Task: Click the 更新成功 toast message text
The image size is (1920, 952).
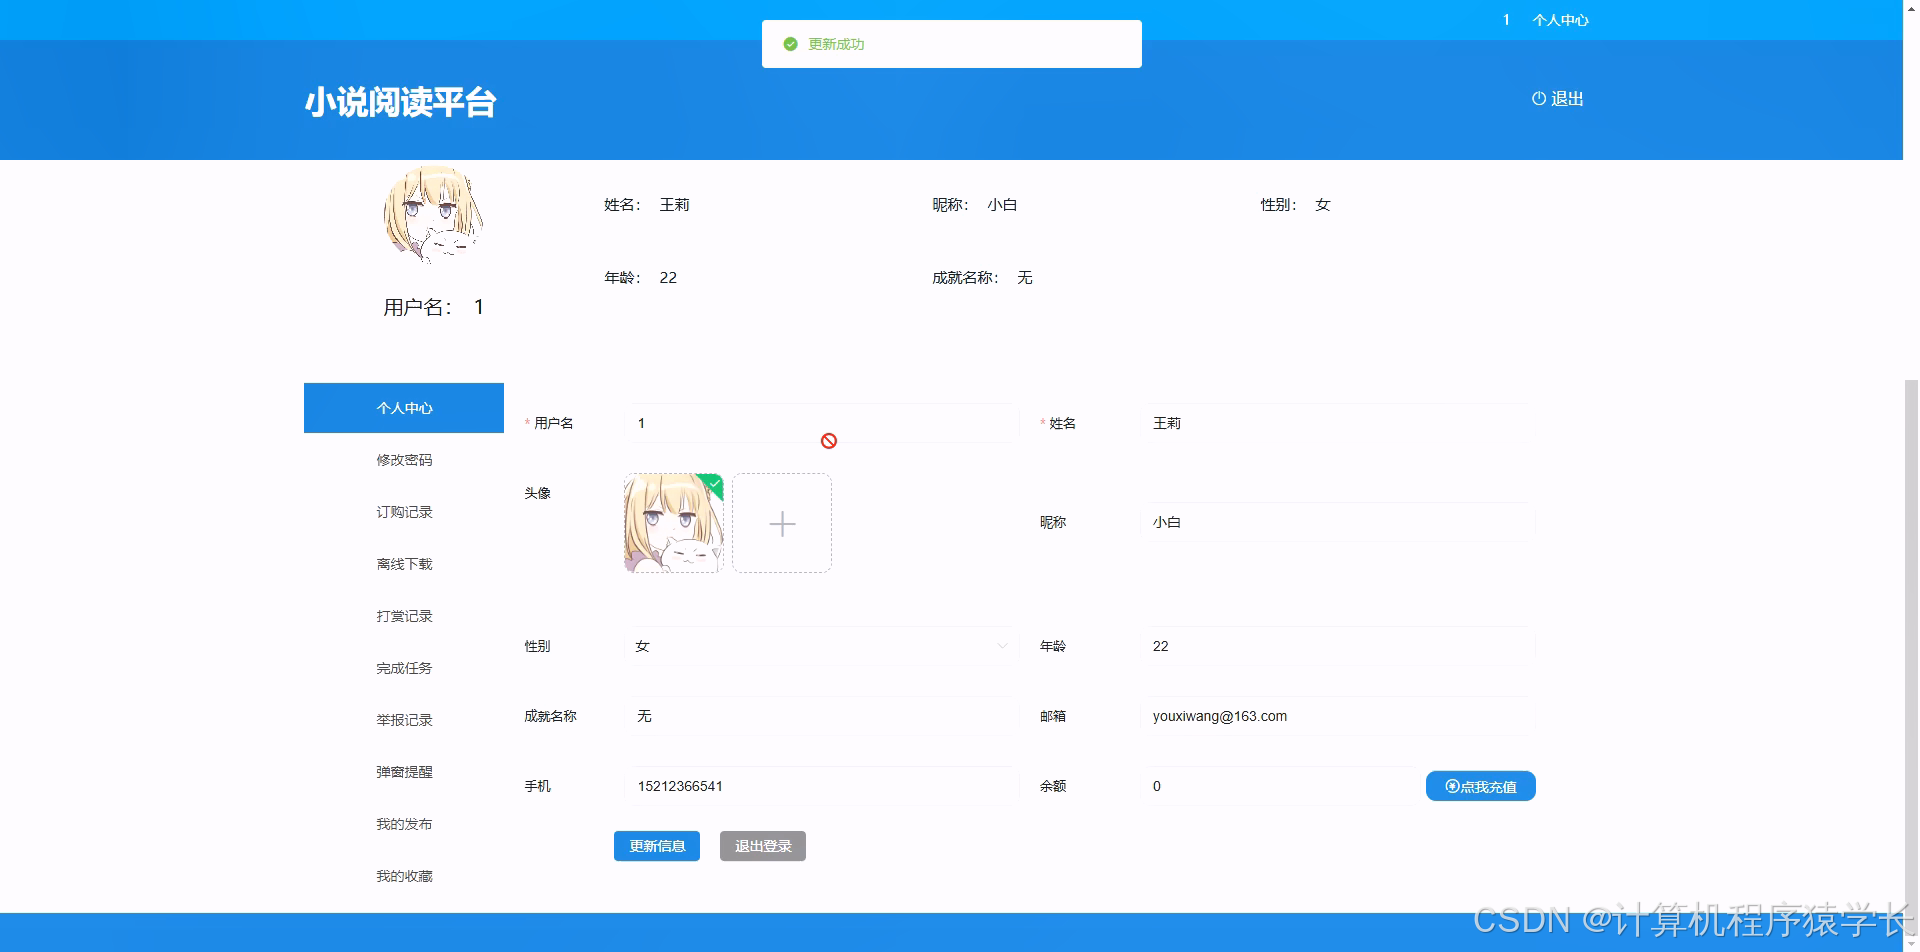Action: [x=836, y=44]
